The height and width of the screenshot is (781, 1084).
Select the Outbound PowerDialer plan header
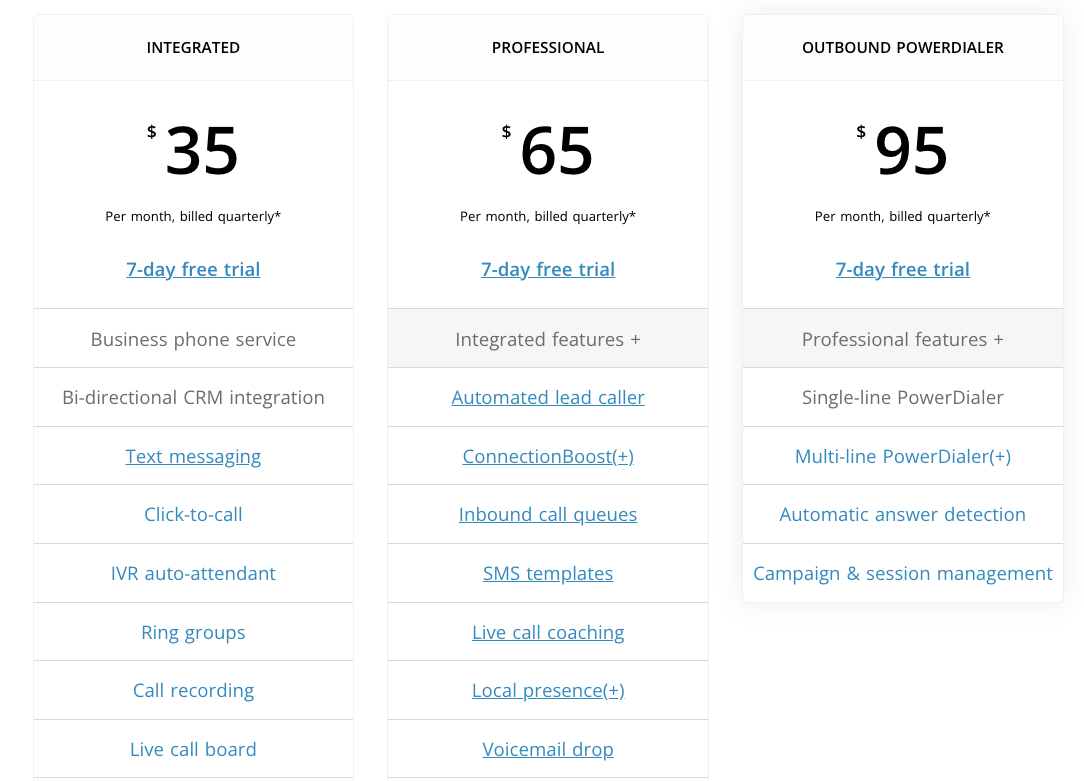click(902, 48)
